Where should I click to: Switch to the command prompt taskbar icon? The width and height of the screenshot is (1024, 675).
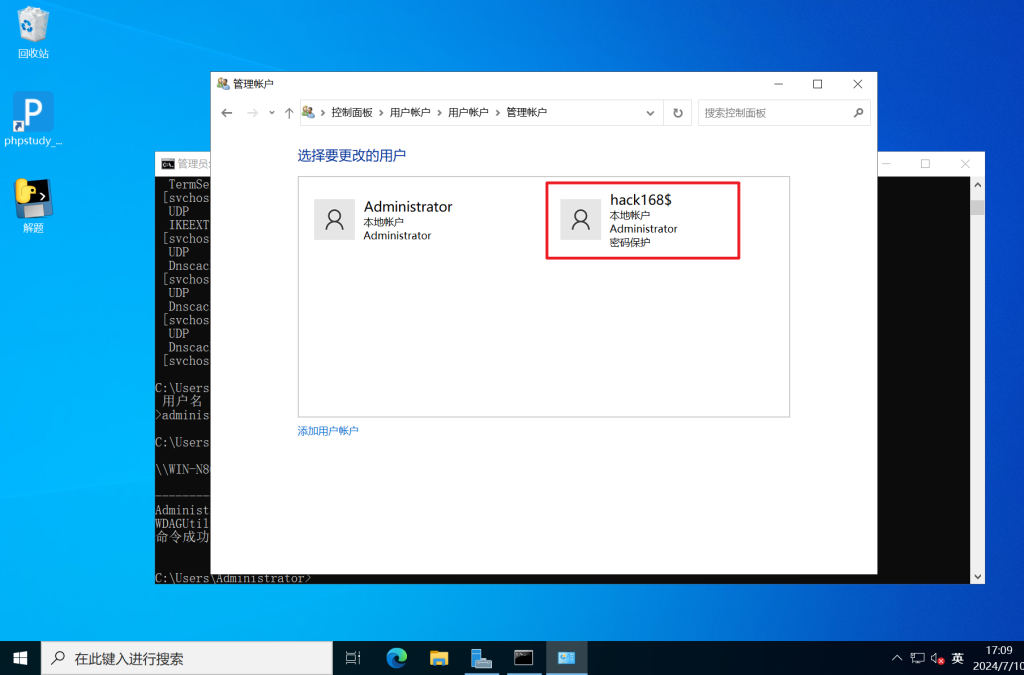(523, 658)
